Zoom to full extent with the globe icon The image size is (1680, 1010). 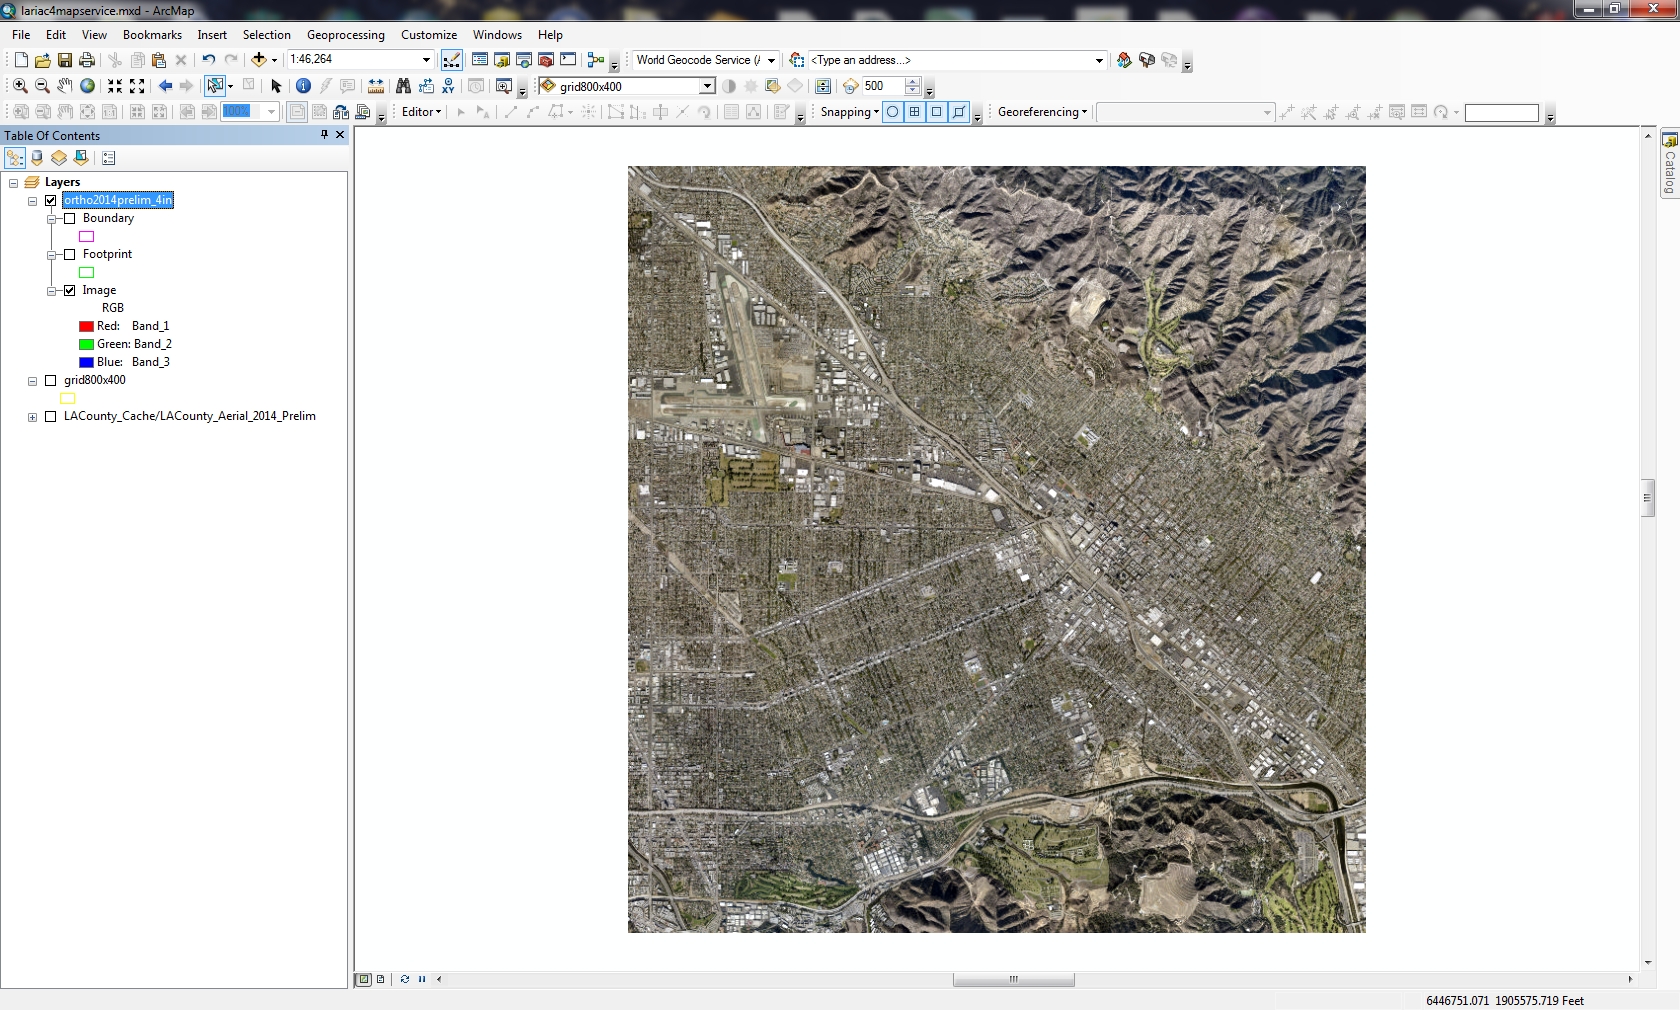click(88, 86)
